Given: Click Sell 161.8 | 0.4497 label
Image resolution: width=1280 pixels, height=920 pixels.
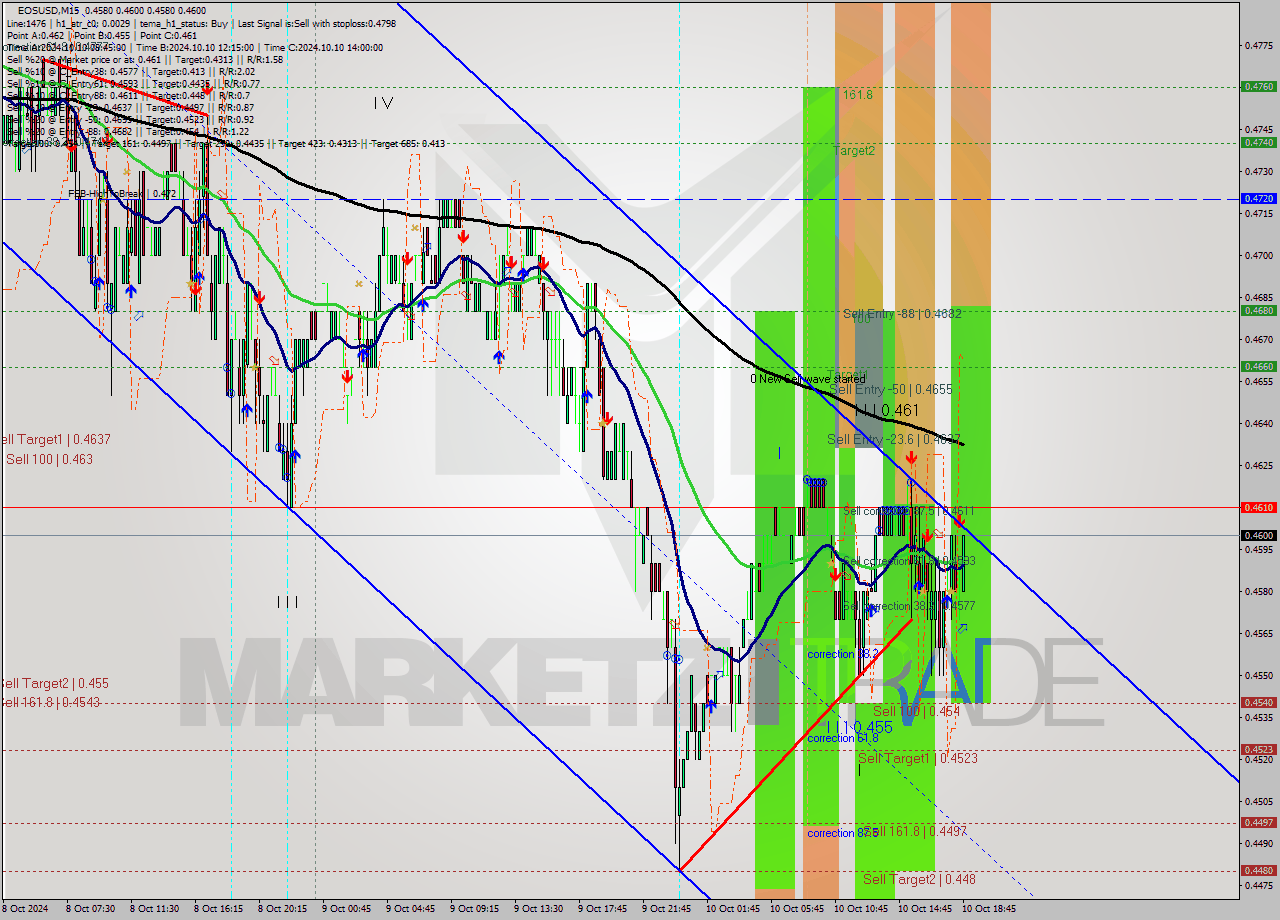Looking at the screenshot, I should [x=915, y=831].
